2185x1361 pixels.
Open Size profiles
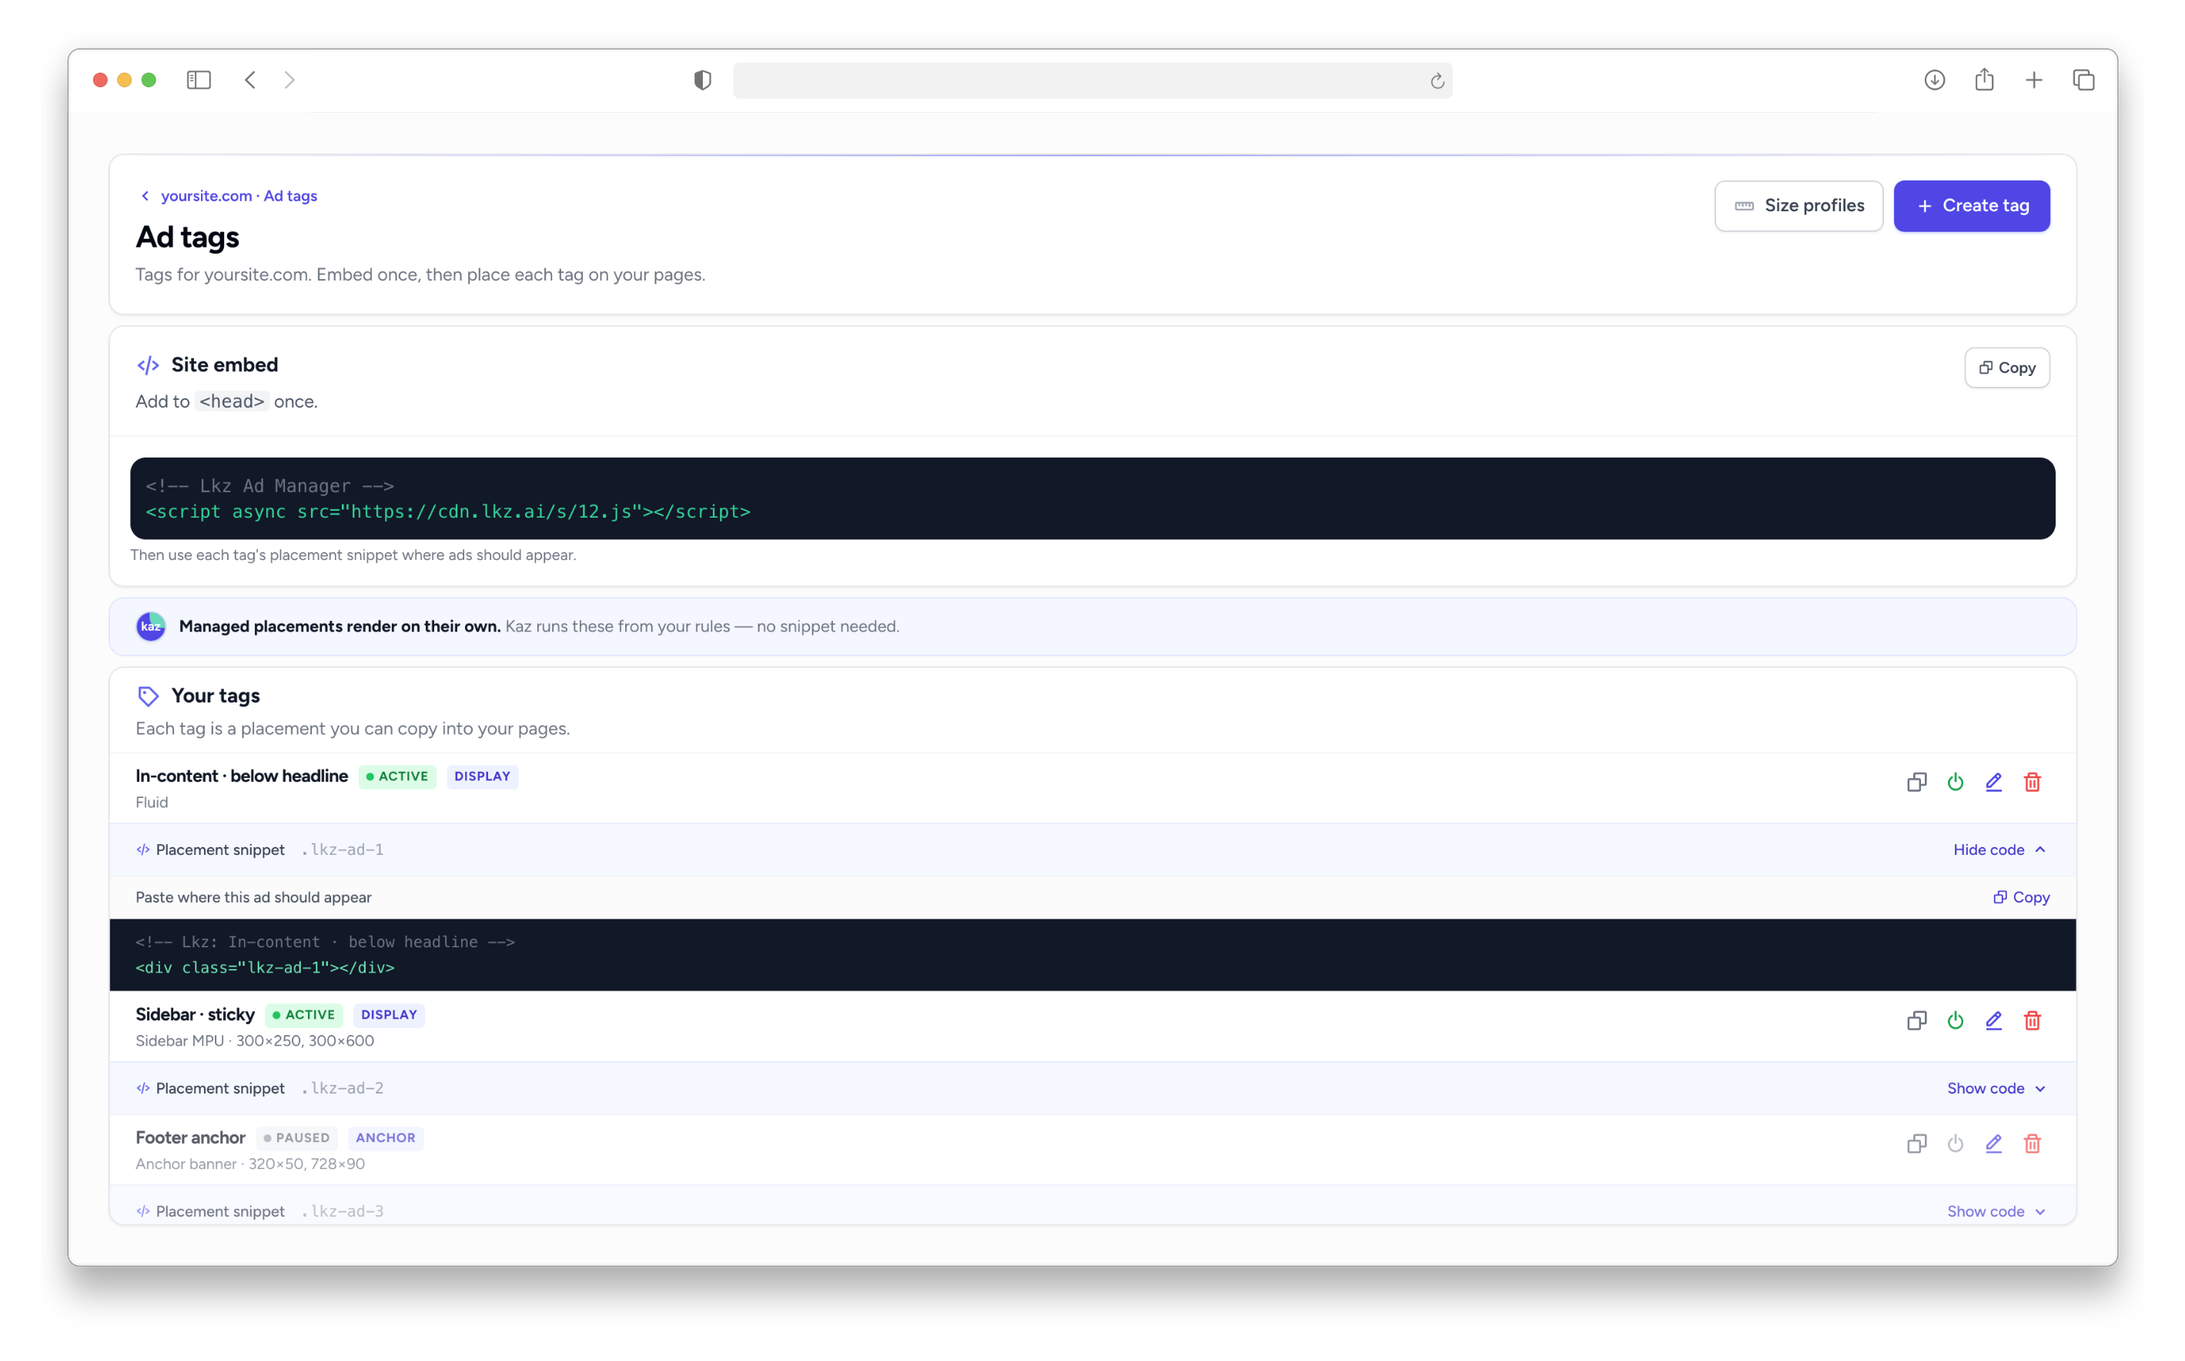[1798, 206]
